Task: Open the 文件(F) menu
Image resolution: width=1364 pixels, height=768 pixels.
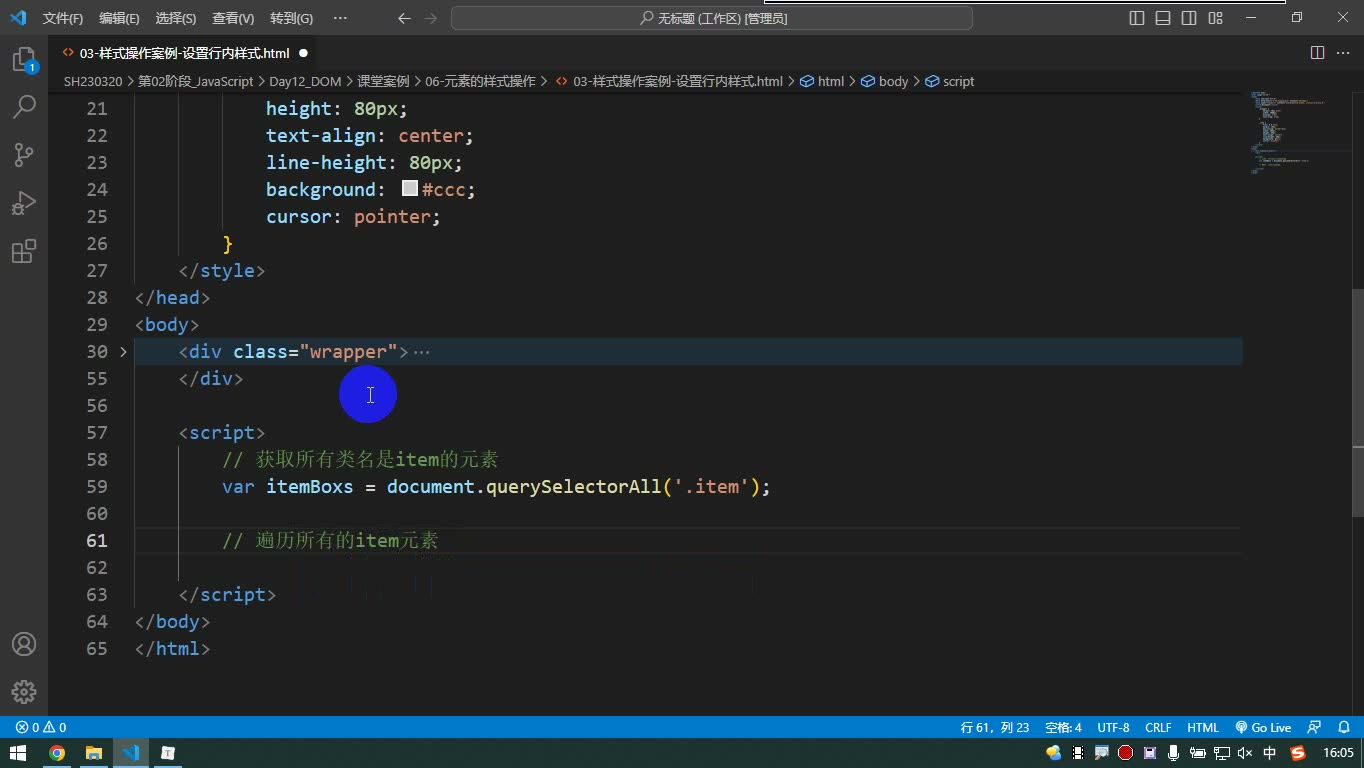Action: [63, 18]
